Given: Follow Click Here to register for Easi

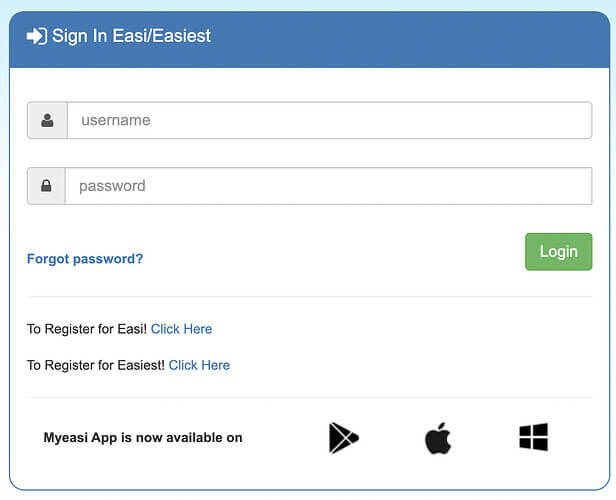Looking at the screenshot, I should (x=182, y=329).
